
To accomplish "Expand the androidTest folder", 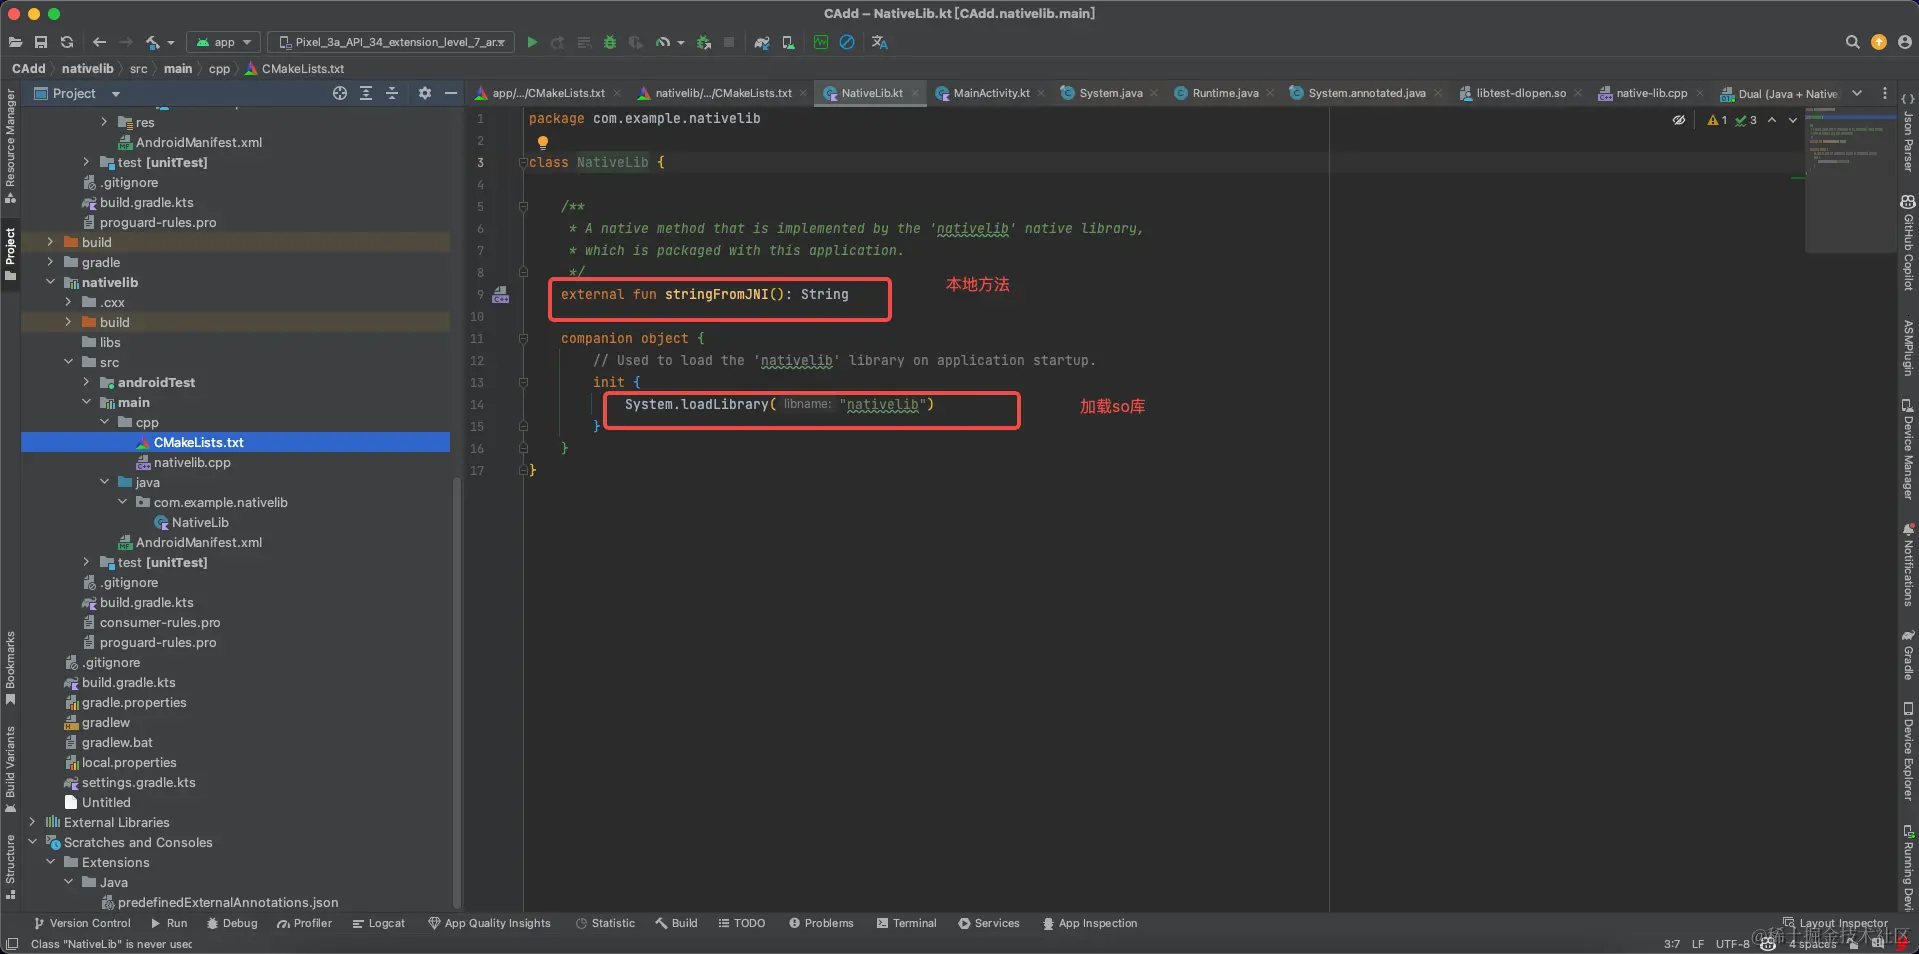I will (86, 382).
